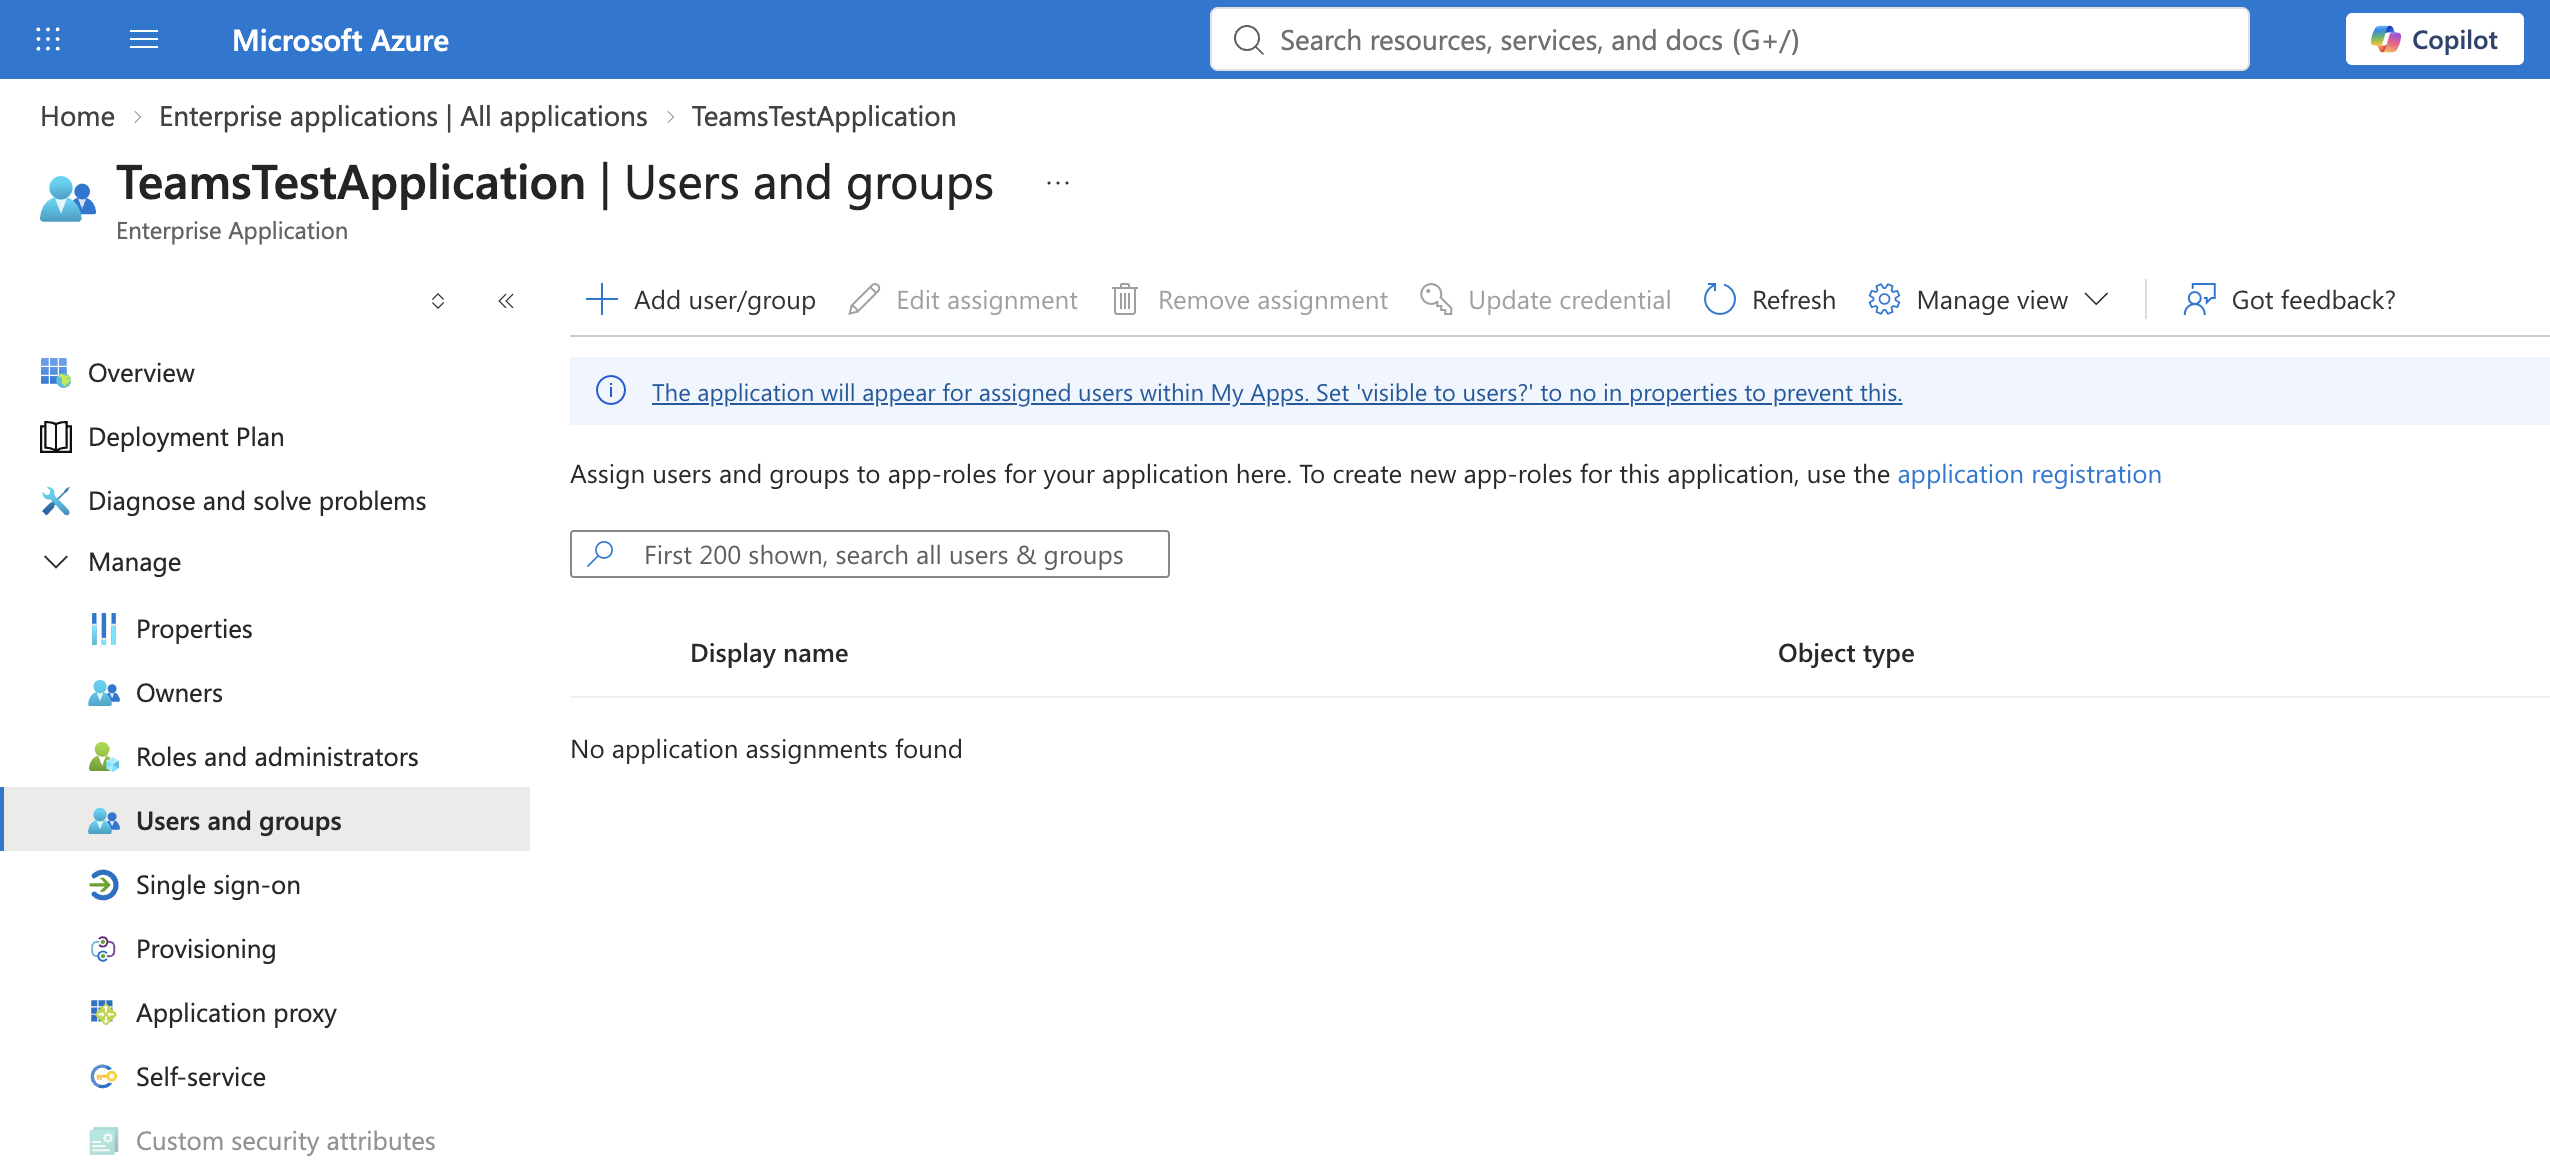Click Got feedback? person icon
The height and width of the screenshot is (1176, 2550).
pos(2199,299)
